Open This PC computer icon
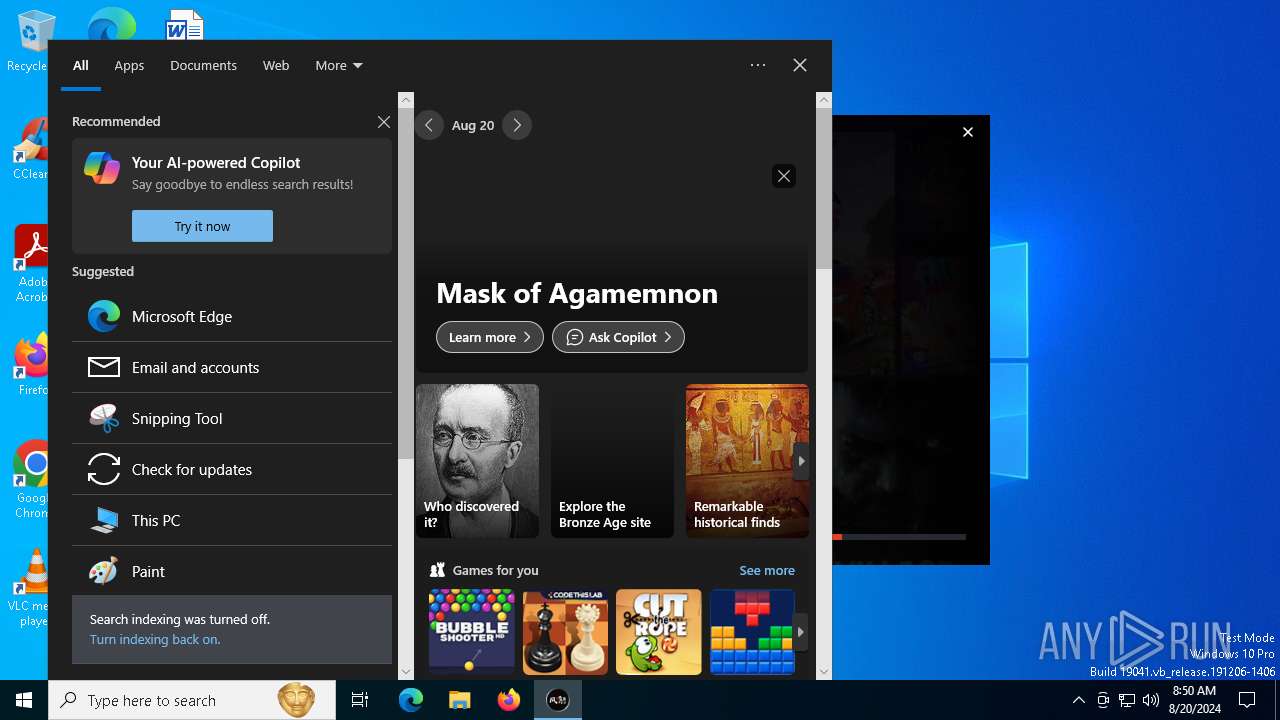This screenshot has width=1280, height=720. click(x=104, y=520)
